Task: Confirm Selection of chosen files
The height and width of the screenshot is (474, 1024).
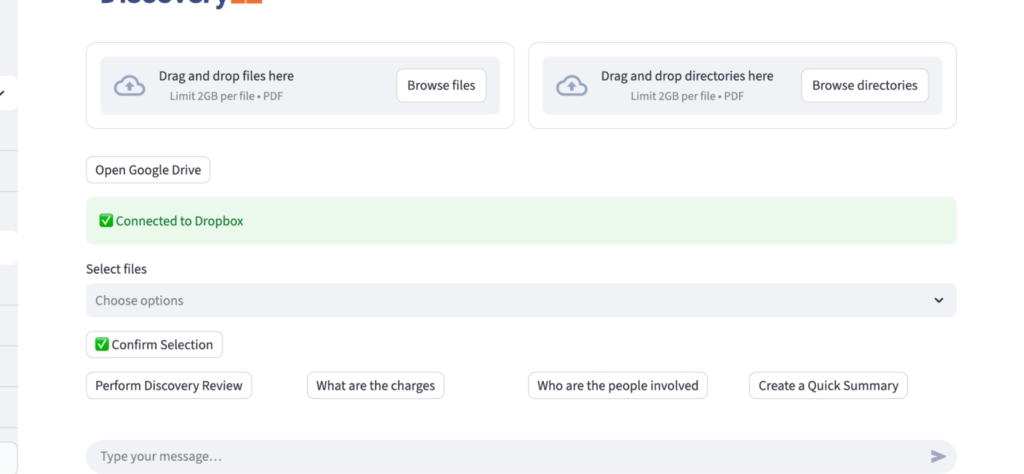Action: coord(154,345)
